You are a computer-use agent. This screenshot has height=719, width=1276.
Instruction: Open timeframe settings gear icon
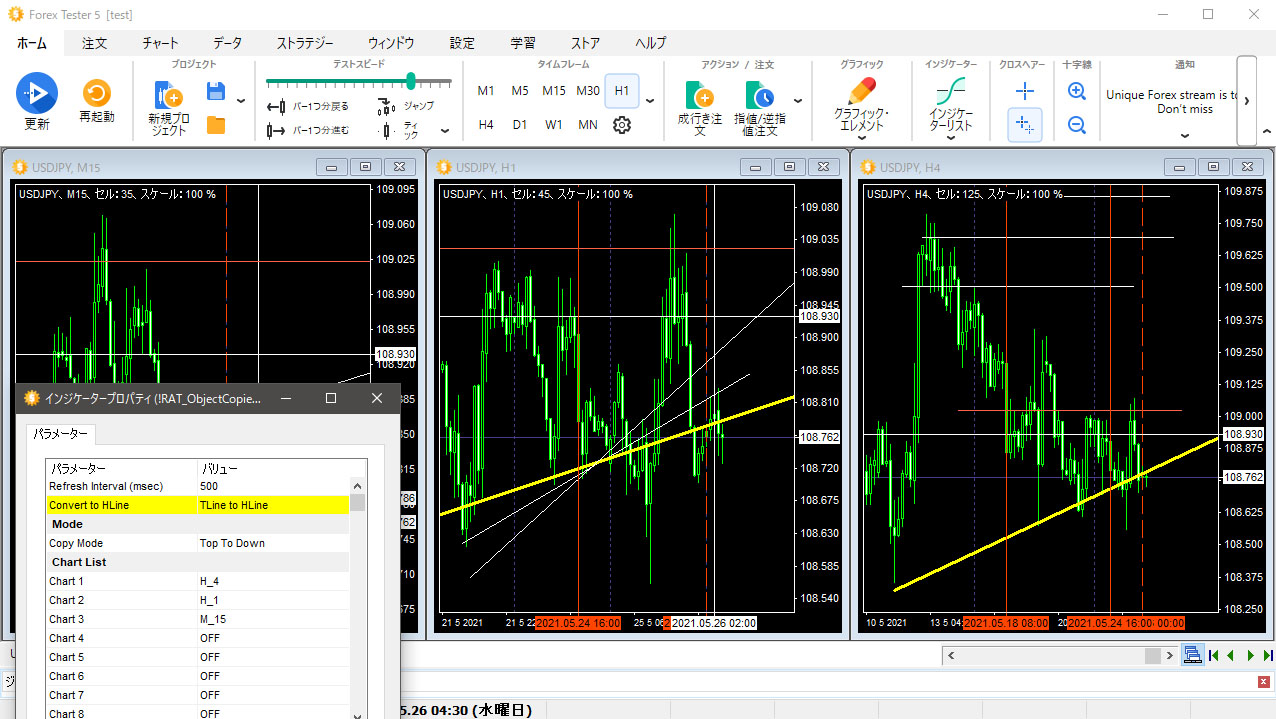(x=622, y=125)
